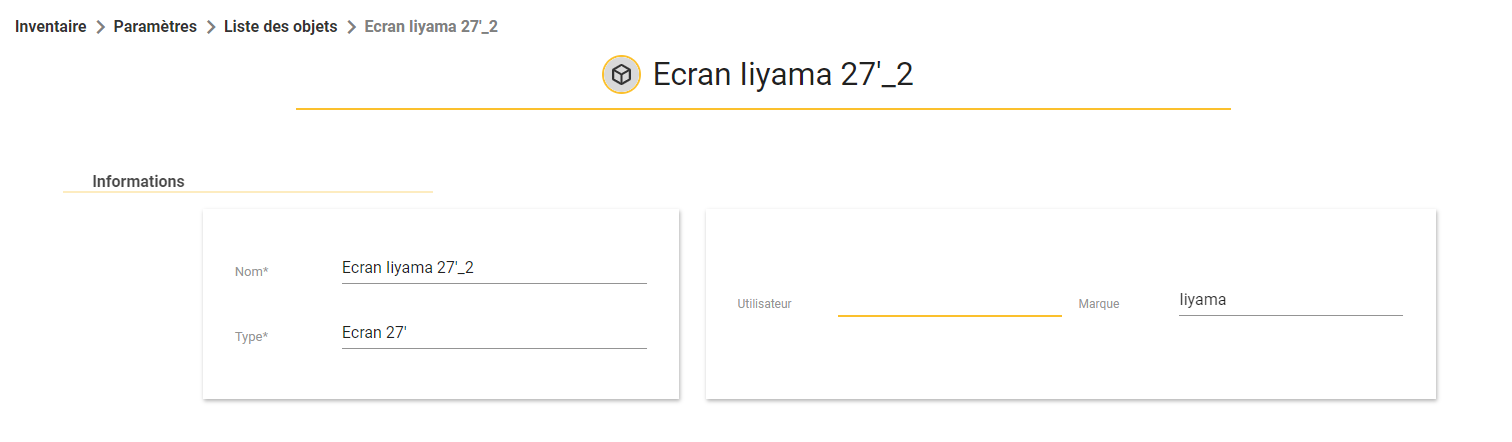Click the Type* label
This screenshot has height=442, width=1512.
click(x=252, y=337)
